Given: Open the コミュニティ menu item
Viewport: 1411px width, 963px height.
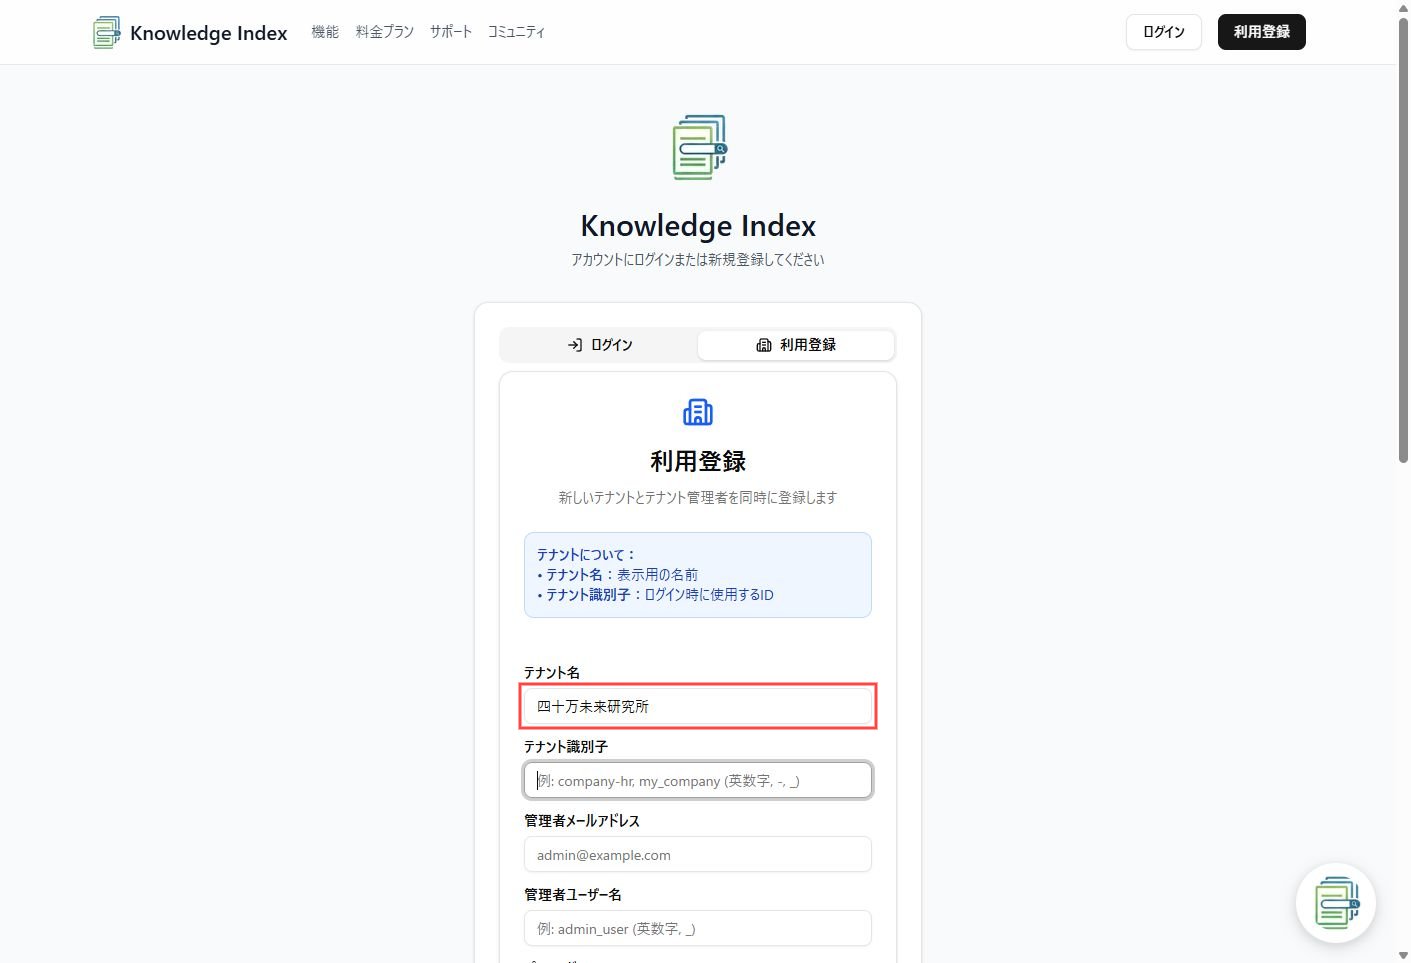Looking at the screenshot, I should tap(516, 32).
